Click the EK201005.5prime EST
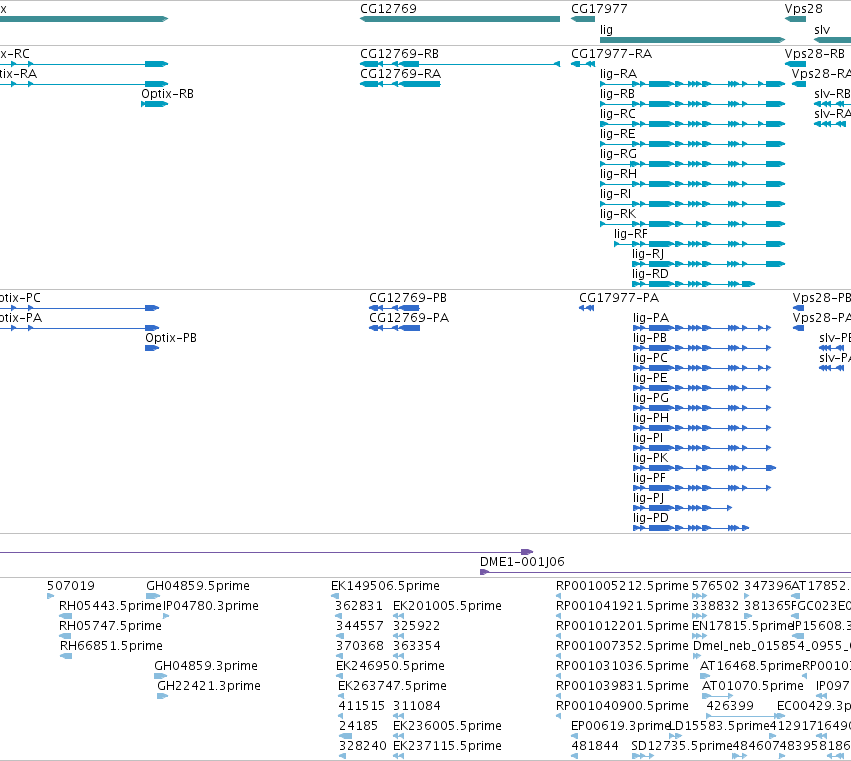 447,606
